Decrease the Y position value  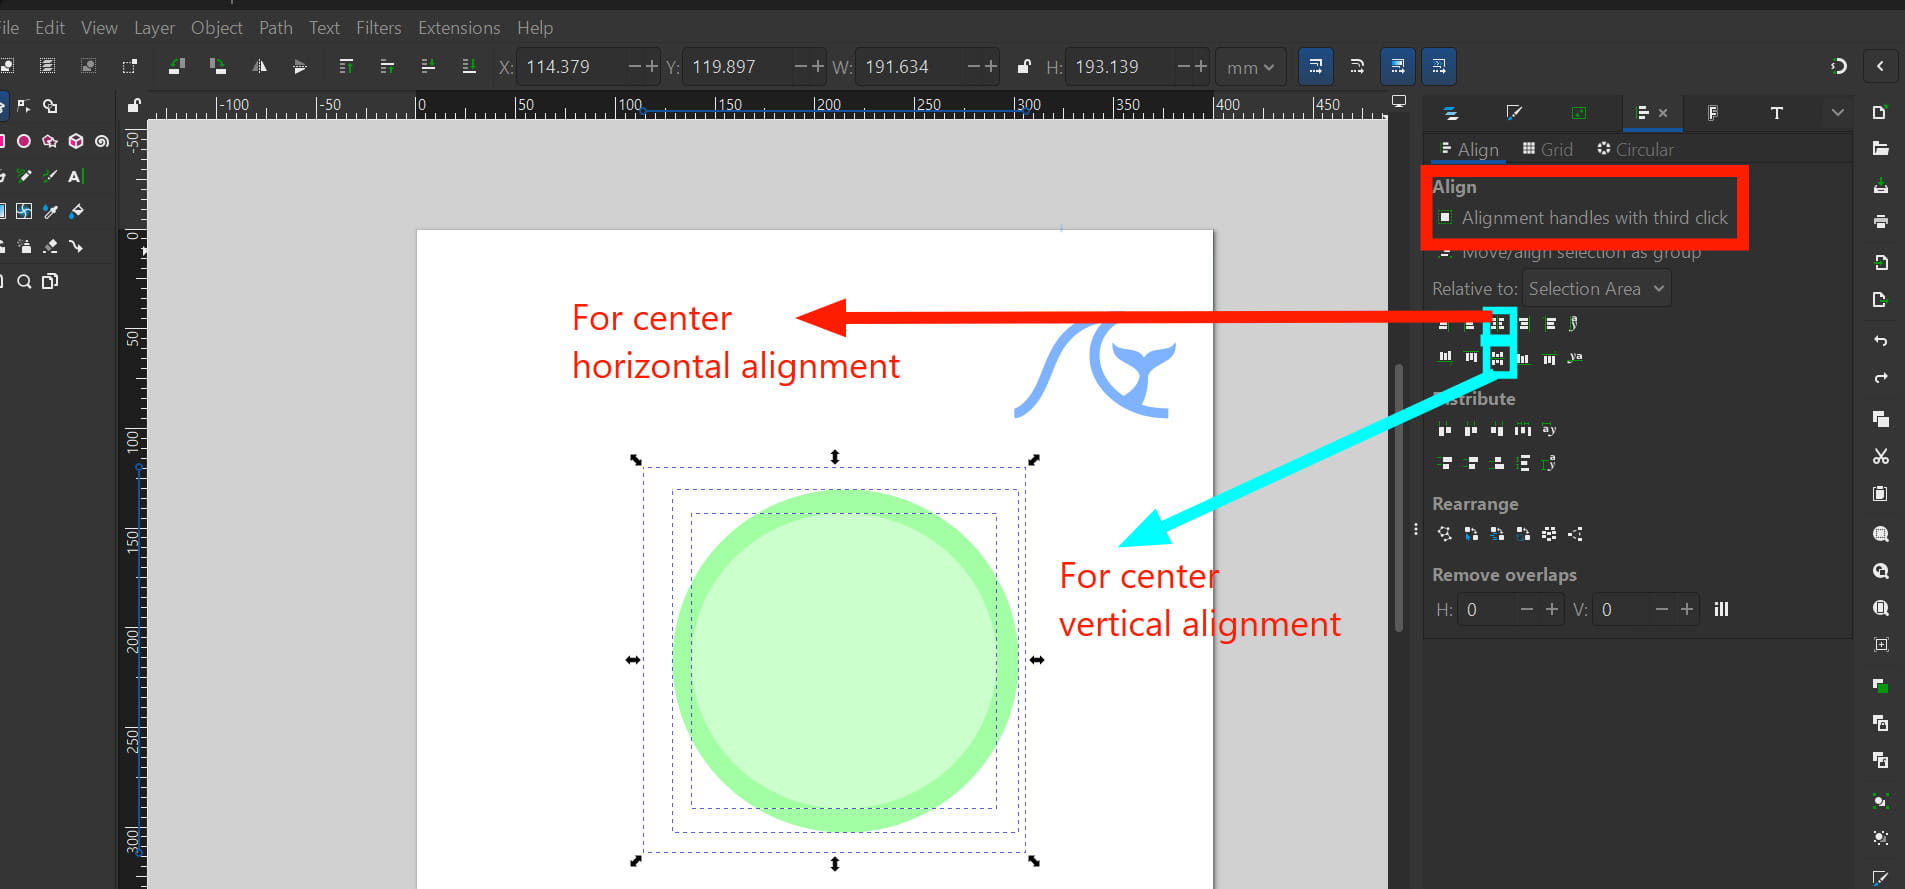pyautogui.click(x=800, y=67)
